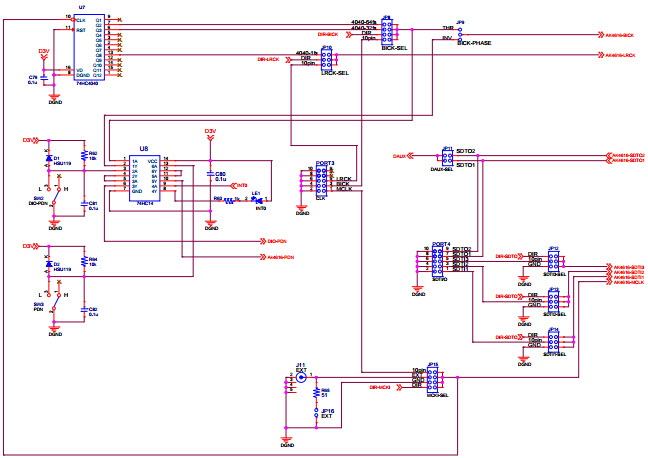Screen dimensions: 648x458
Task: Select the J11 EXT coaxial connector
Action: click(x=301, y=379)
